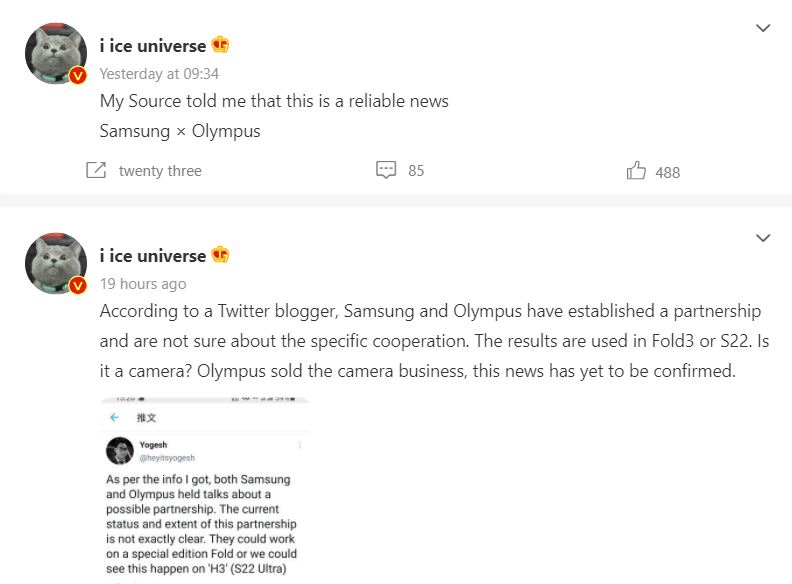Open the three-dot menu in the embedded tweet
The width and height of the screenshot is (792, 584).
pos(298,444)
